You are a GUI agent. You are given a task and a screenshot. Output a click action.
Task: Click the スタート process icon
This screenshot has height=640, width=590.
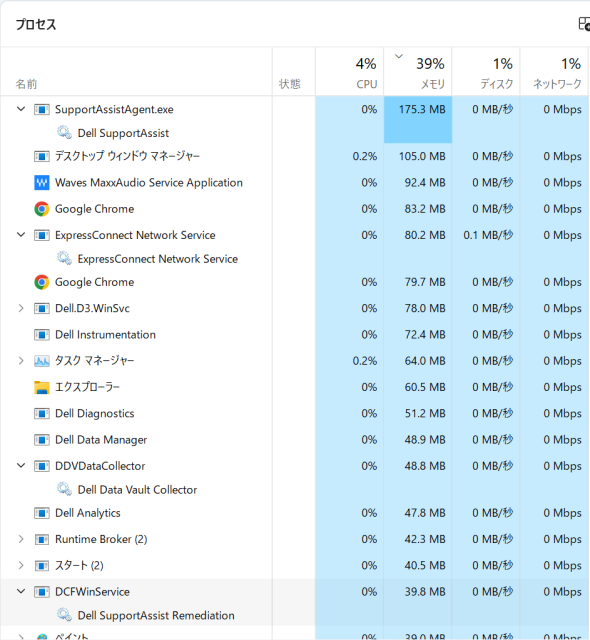(x=42, y=566)
